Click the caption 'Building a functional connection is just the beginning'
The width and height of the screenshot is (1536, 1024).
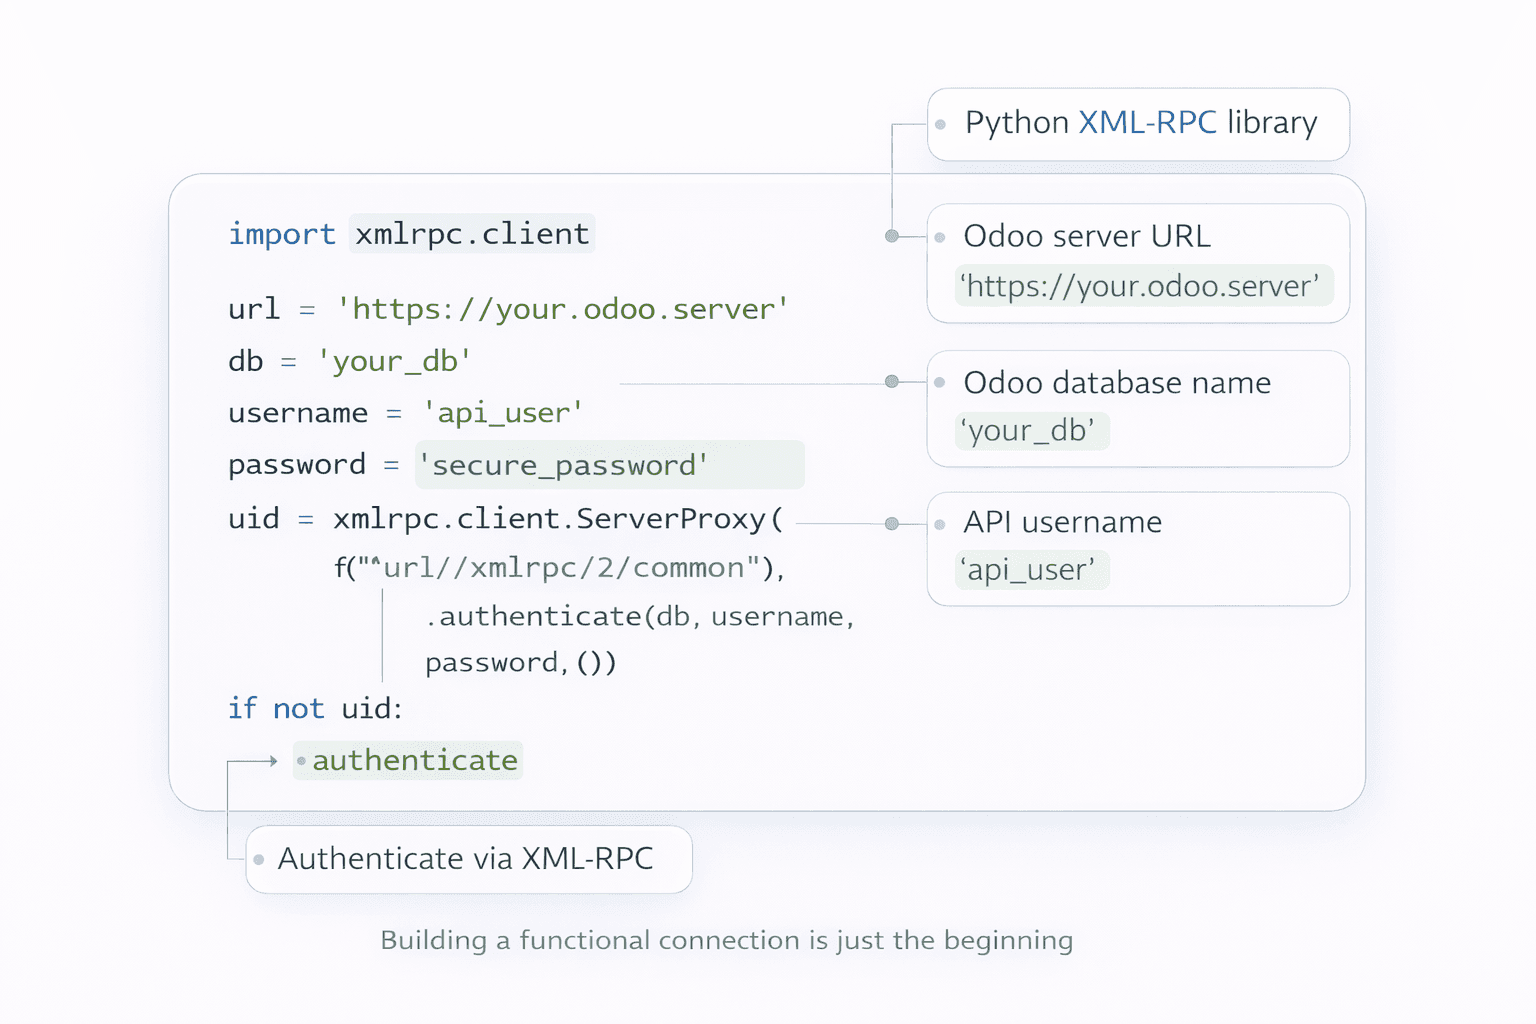pyautogui.click(x=727, y=940)
